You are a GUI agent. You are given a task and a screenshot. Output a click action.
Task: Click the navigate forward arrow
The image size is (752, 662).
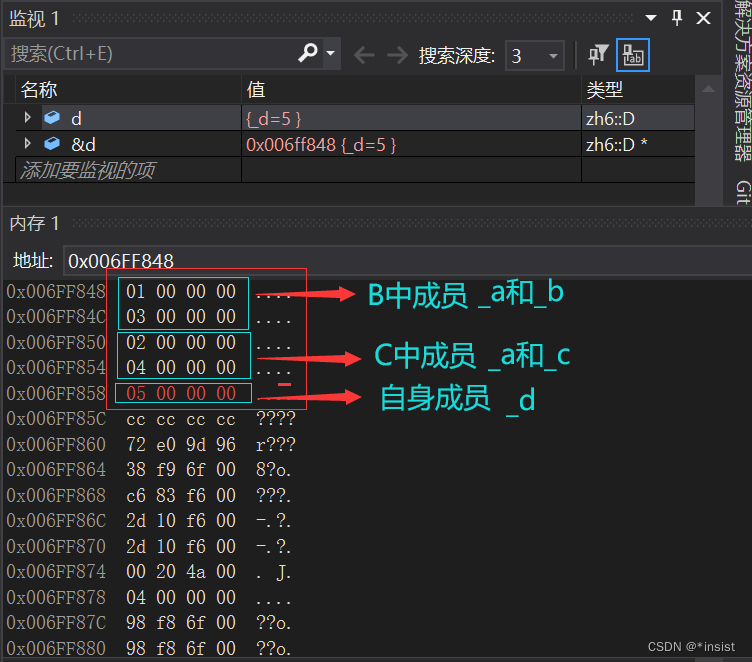[397, 55]
